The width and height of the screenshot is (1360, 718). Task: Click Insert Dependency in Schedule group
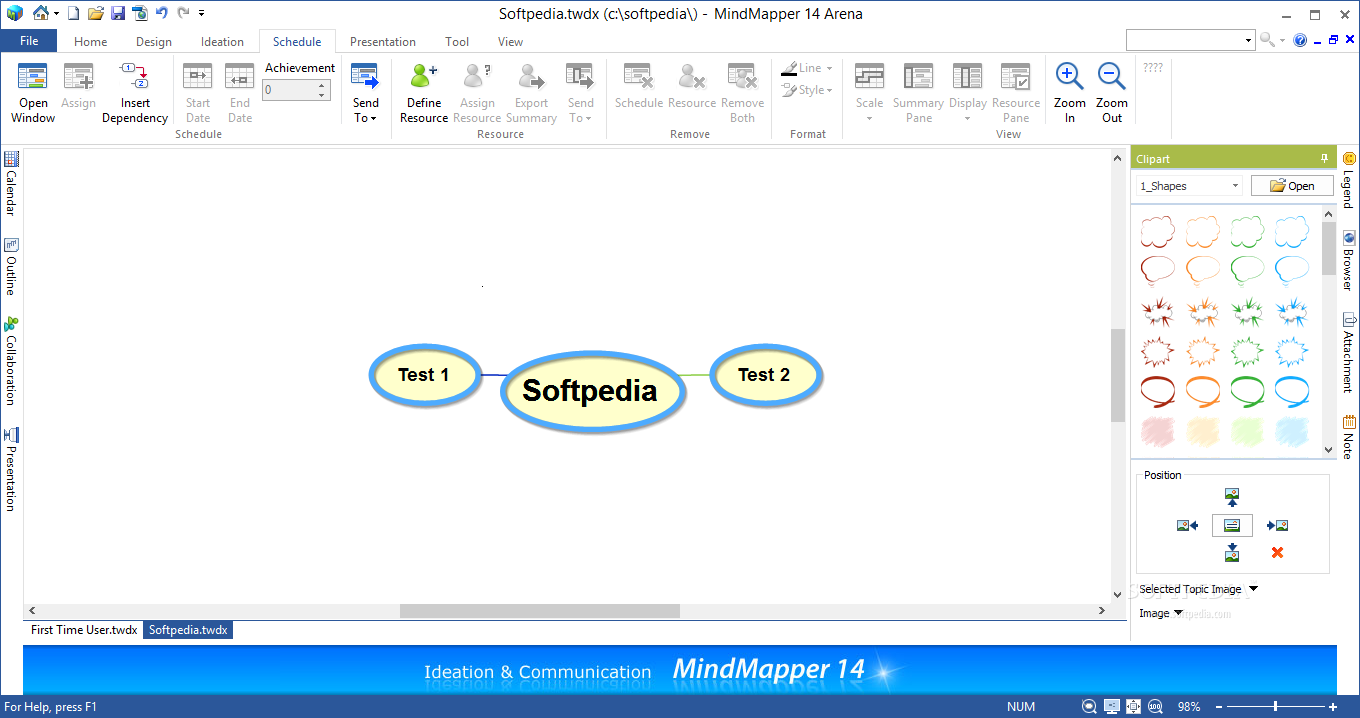tap(135, 93)
